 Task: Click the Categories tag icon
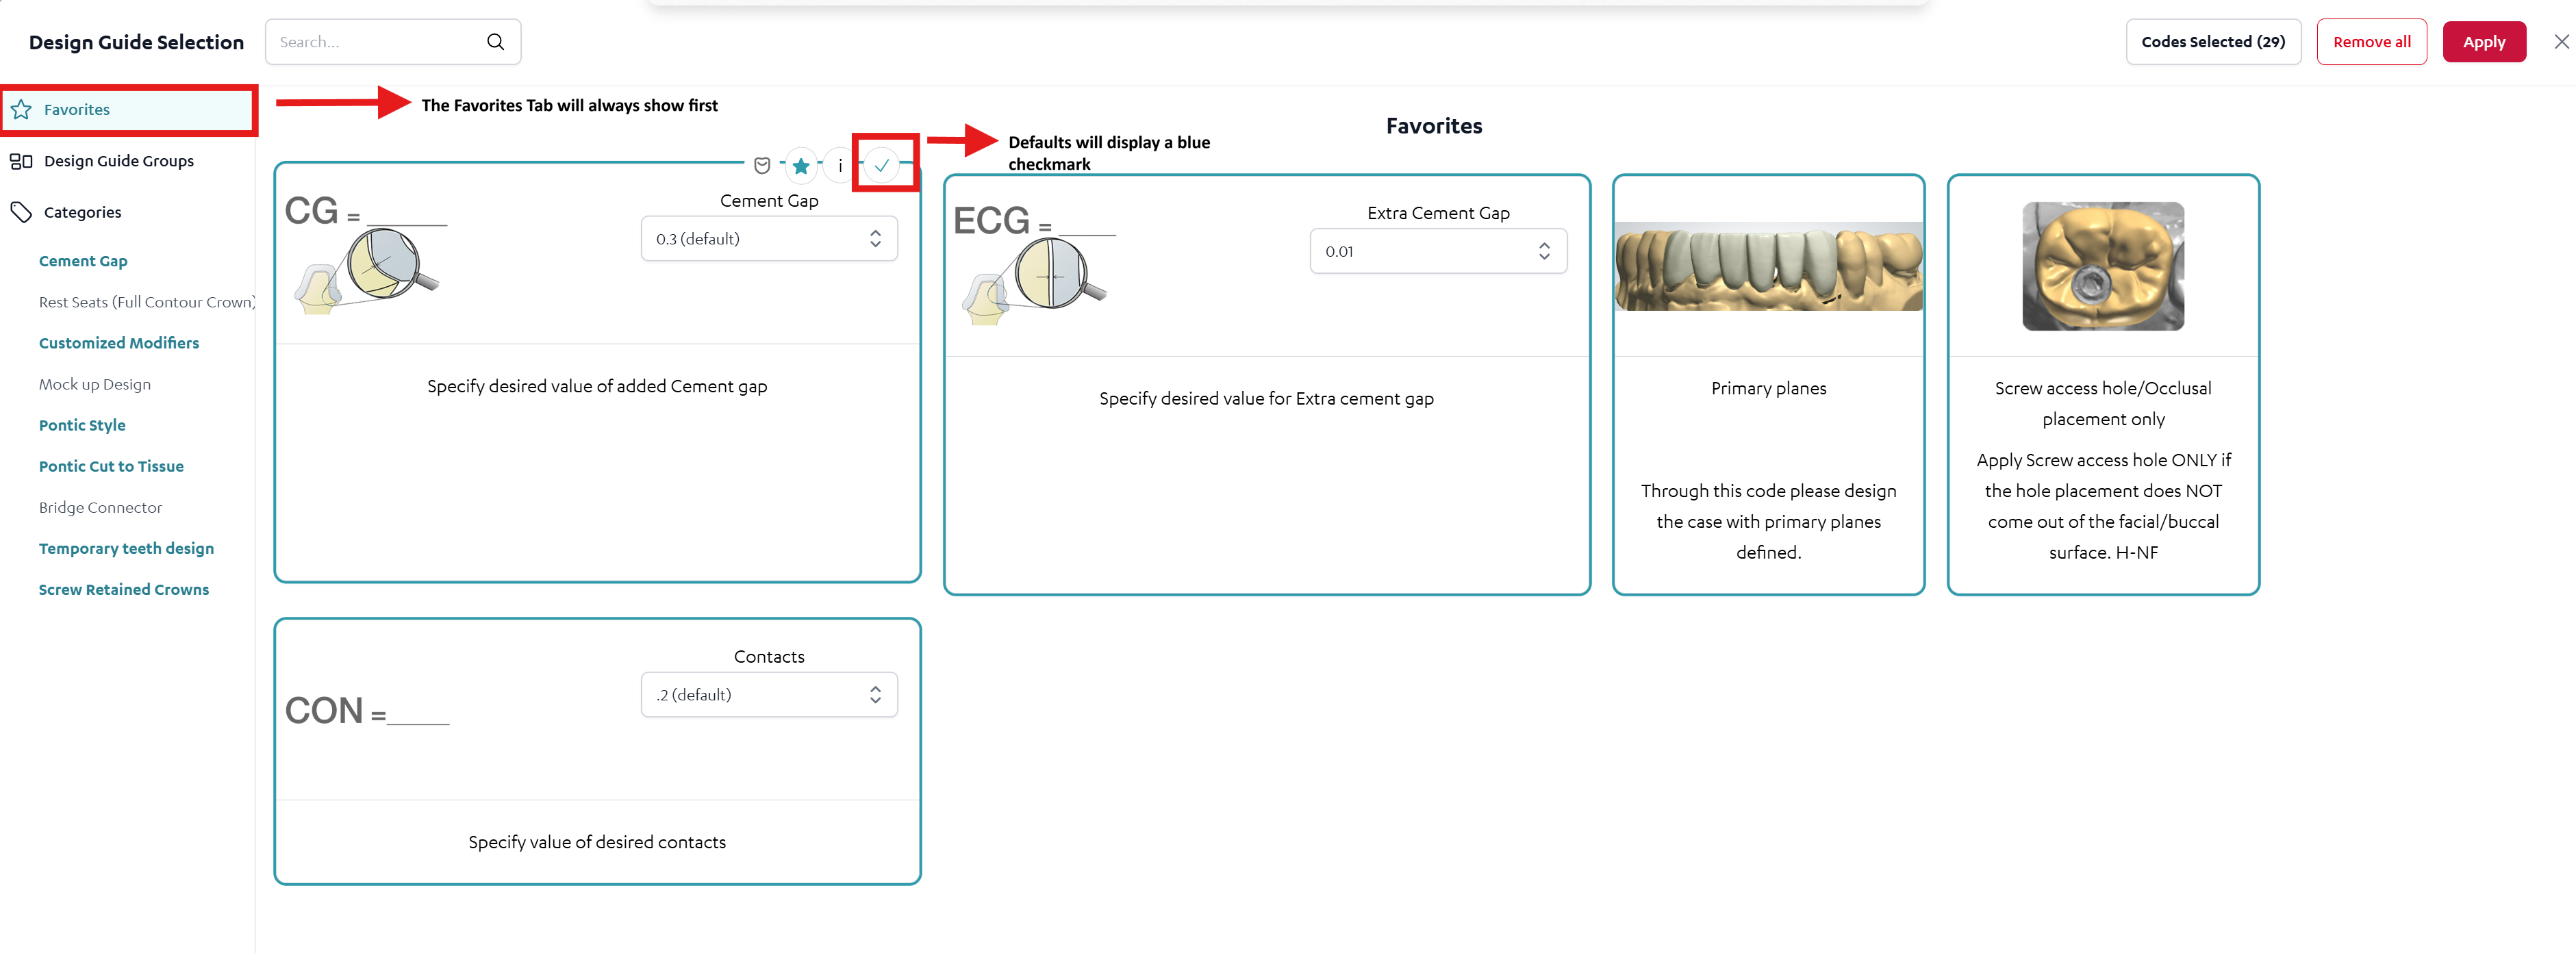coord(21,212)
